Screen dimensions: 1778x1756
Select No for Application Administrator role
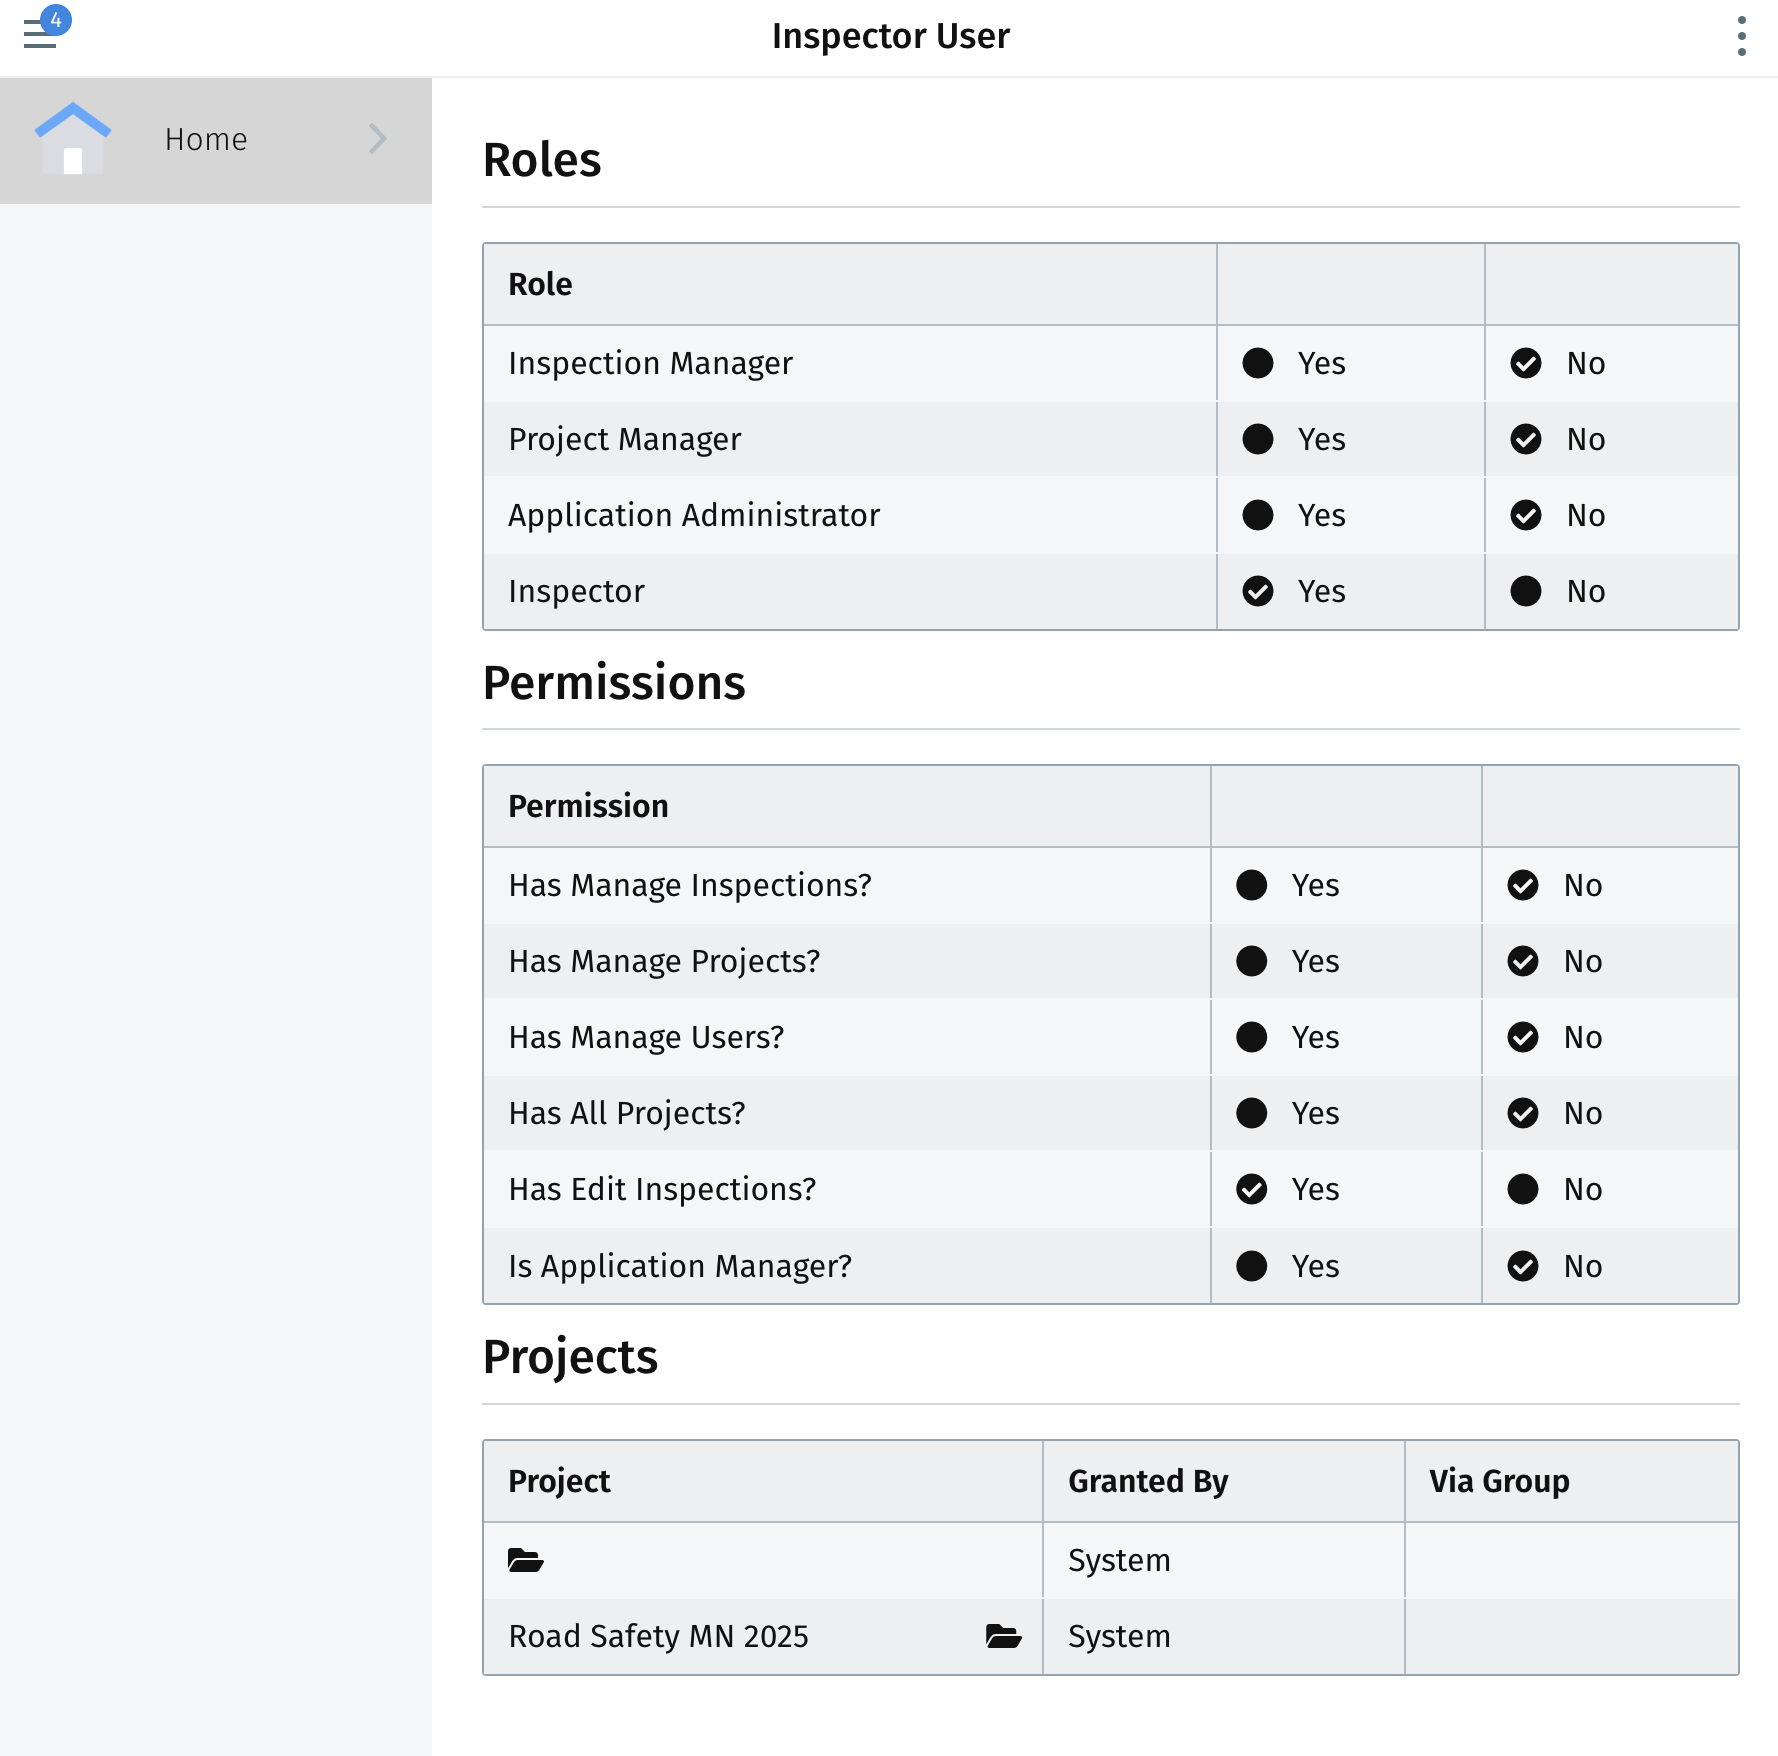click(x=1526, y=515)
